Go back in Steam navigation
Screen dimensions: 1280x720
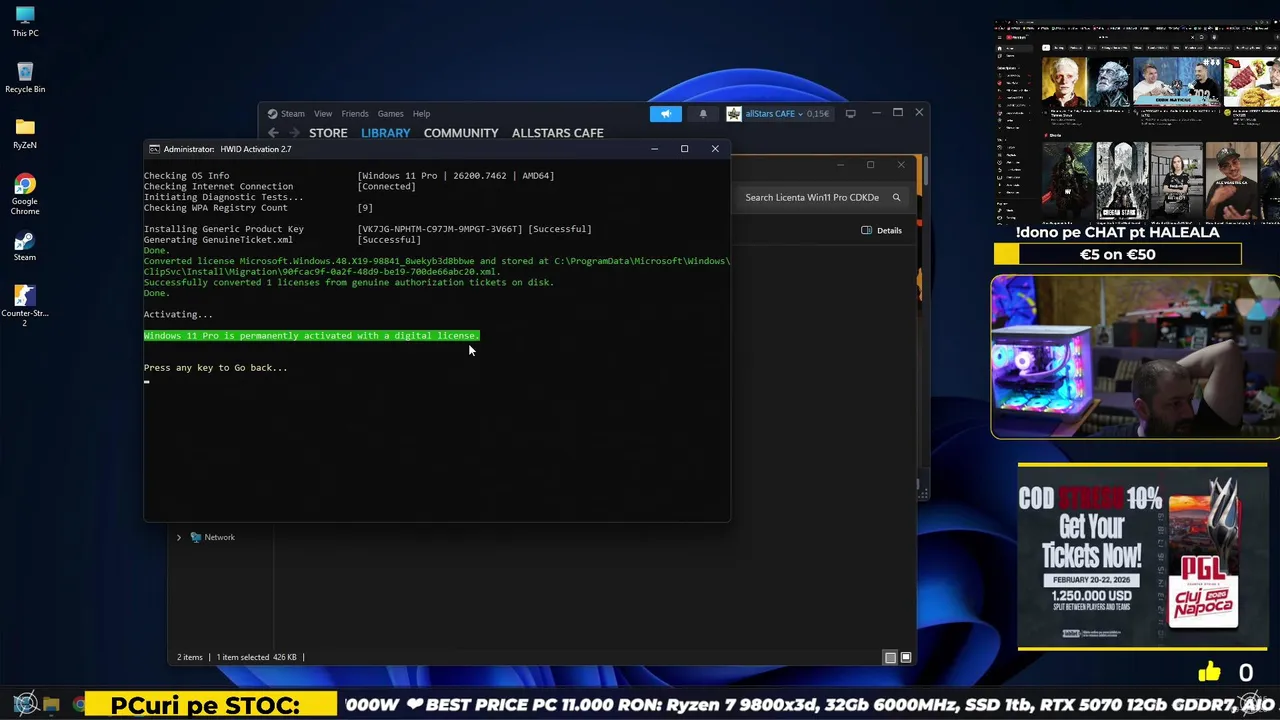[x=273, y=132]
